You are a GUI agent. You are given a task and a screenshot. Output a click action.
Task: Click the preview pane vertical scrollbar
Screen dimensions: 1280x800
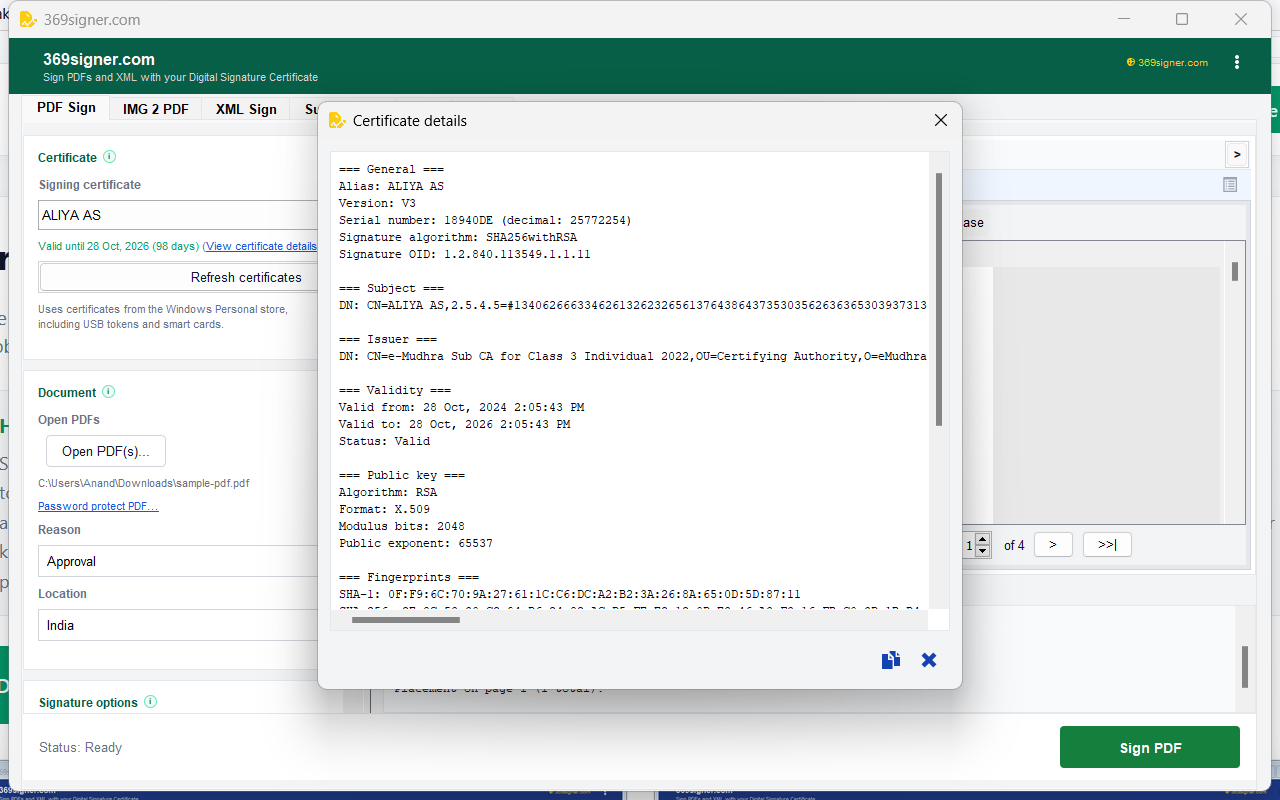(x=1235, y=271)
